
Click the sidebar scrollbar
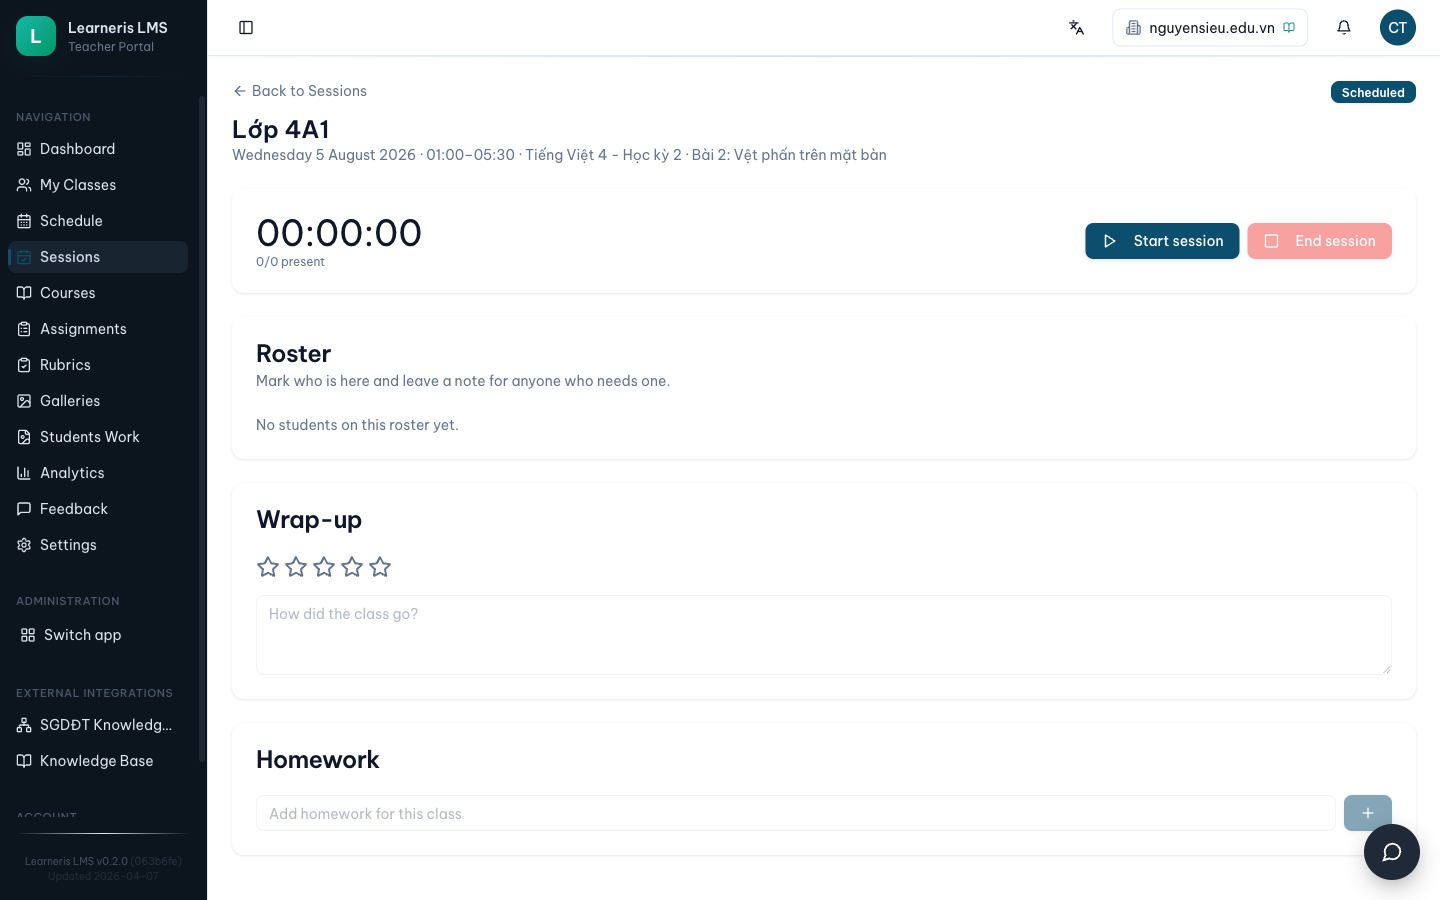click(202, 430)
